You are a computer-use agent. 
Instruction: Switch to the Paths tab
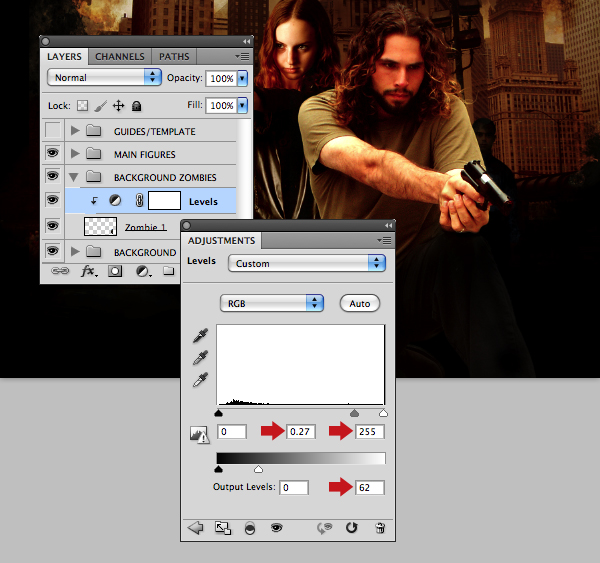[x=174, y=57]
